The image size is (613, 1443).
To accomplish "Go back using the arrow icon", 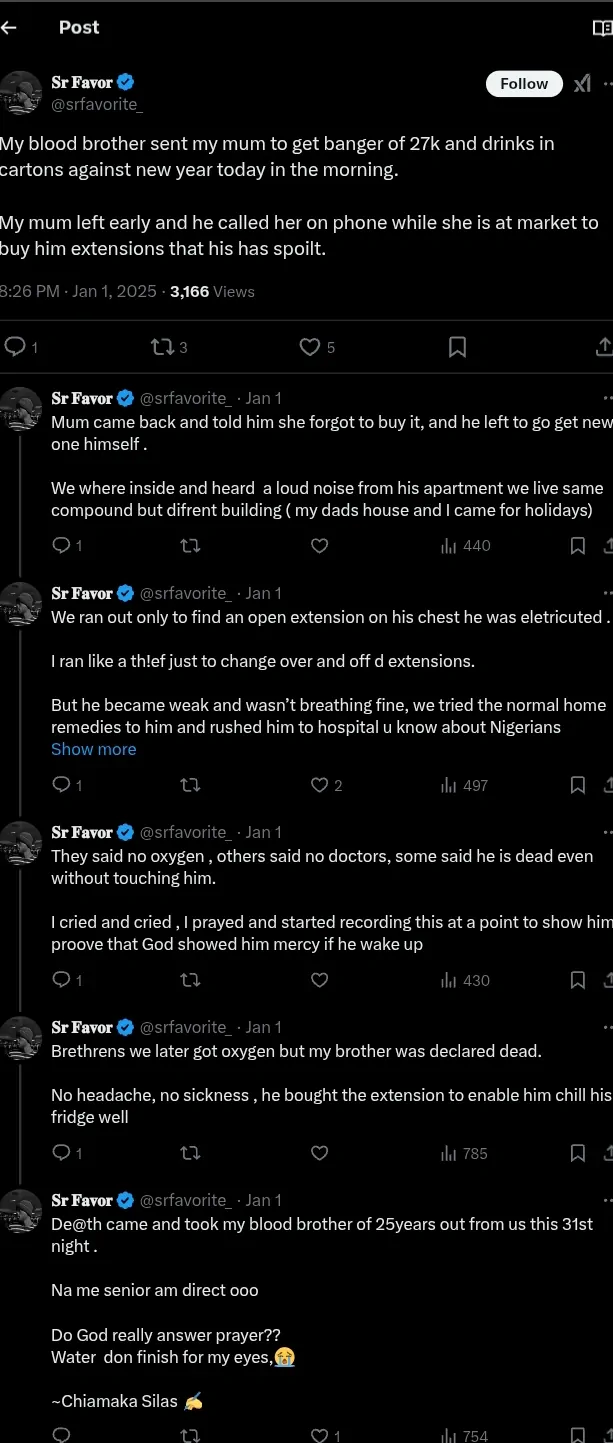I will (9, 28).
